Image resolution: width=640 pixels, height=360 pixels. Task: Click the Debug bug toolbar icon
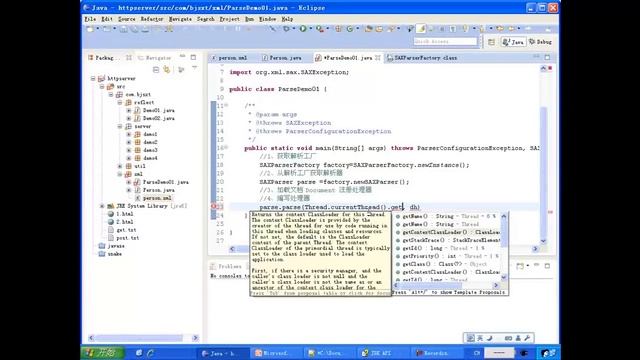click(286, 29)
